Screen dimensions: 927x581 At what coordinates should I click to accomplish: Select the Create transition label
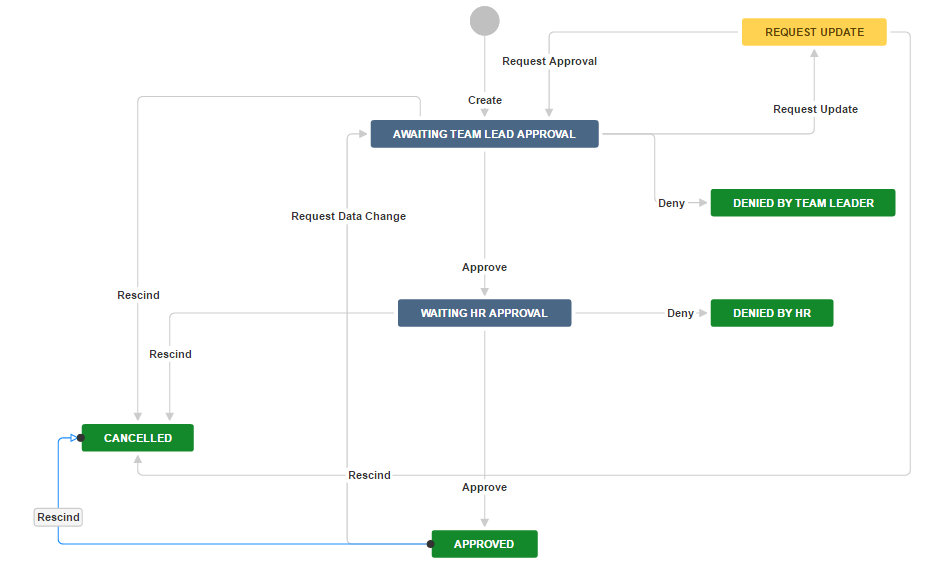485,100
